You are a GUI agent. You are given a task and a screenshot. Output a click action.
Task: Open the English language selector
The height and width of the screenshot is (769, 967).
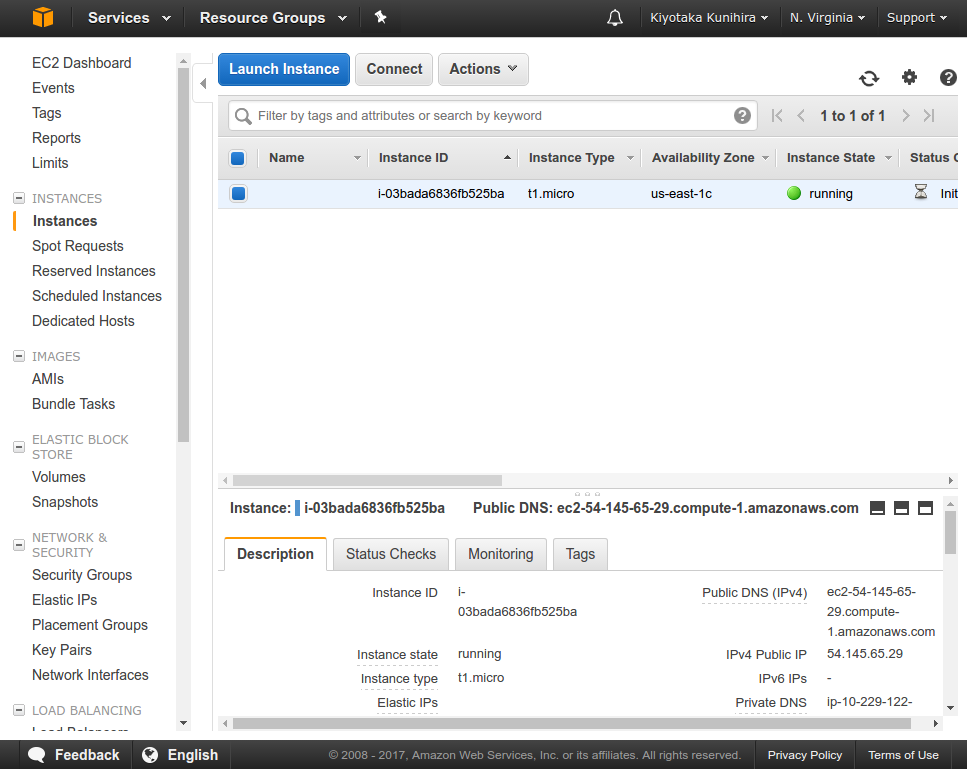point(181,755)
